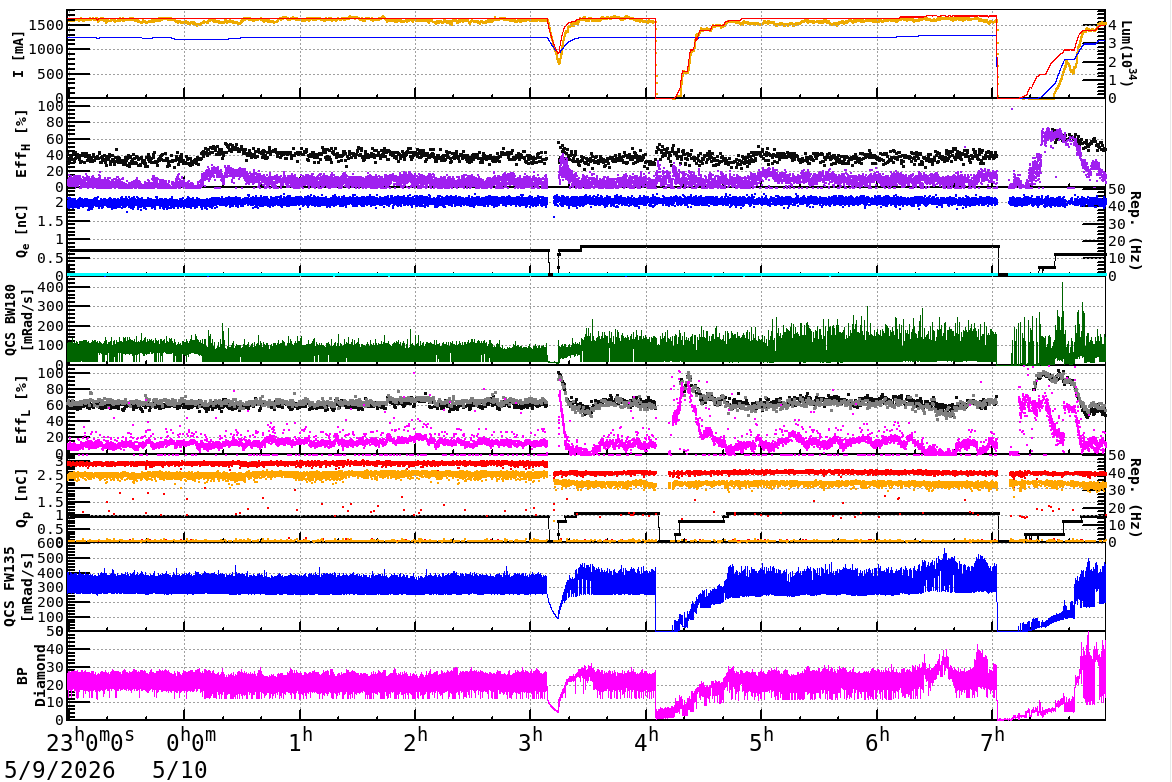Click the "1000" tick on I [mA] axis

(x=46, y=49)
